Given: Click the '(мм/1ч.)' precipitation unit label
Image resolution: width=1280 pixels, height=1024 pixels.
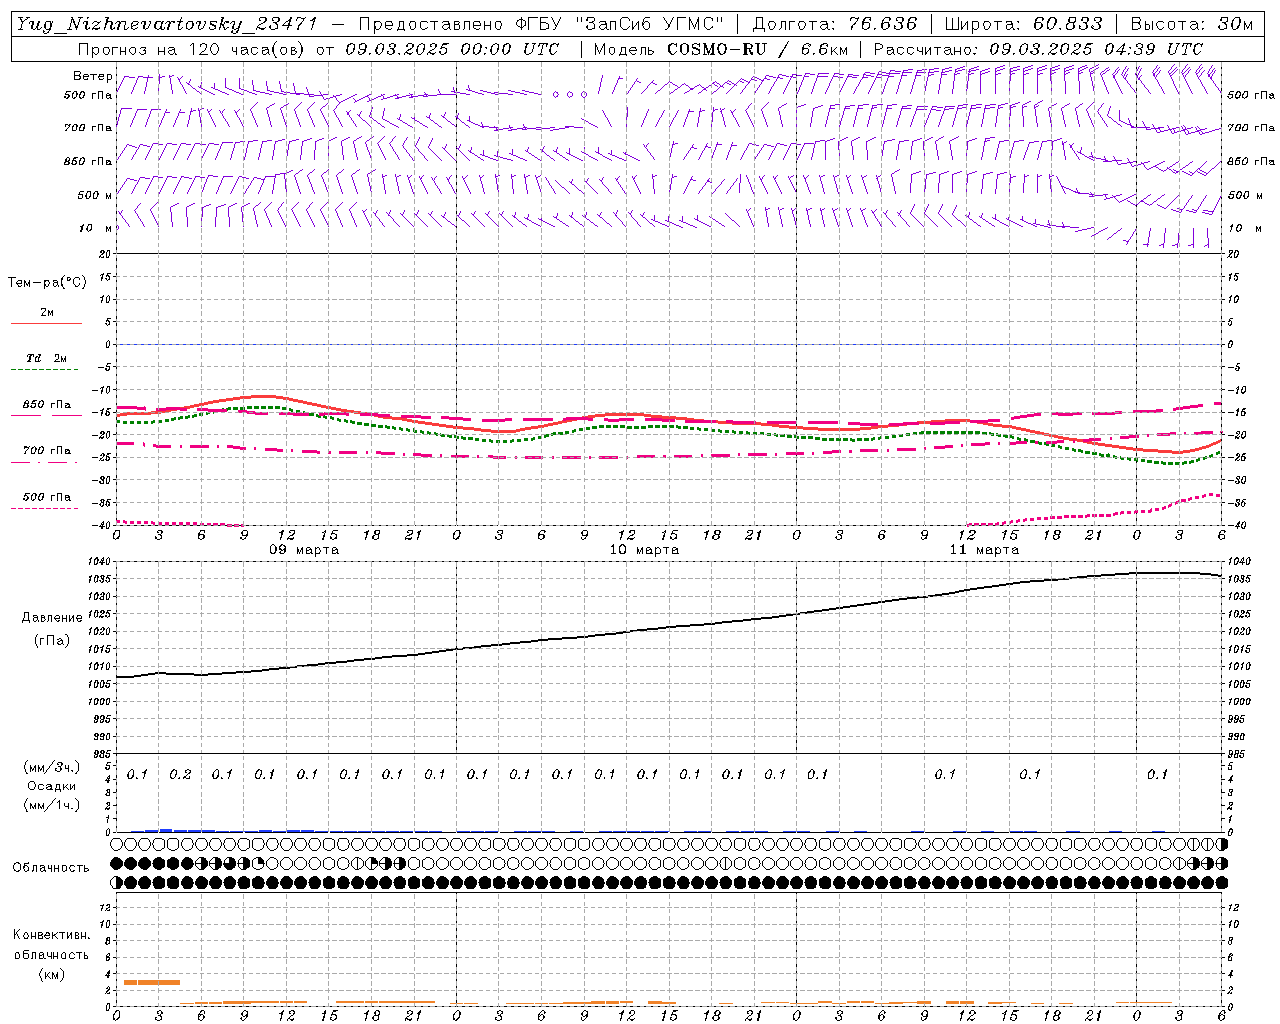Looking at the screenshot, I should pos(51,805).
